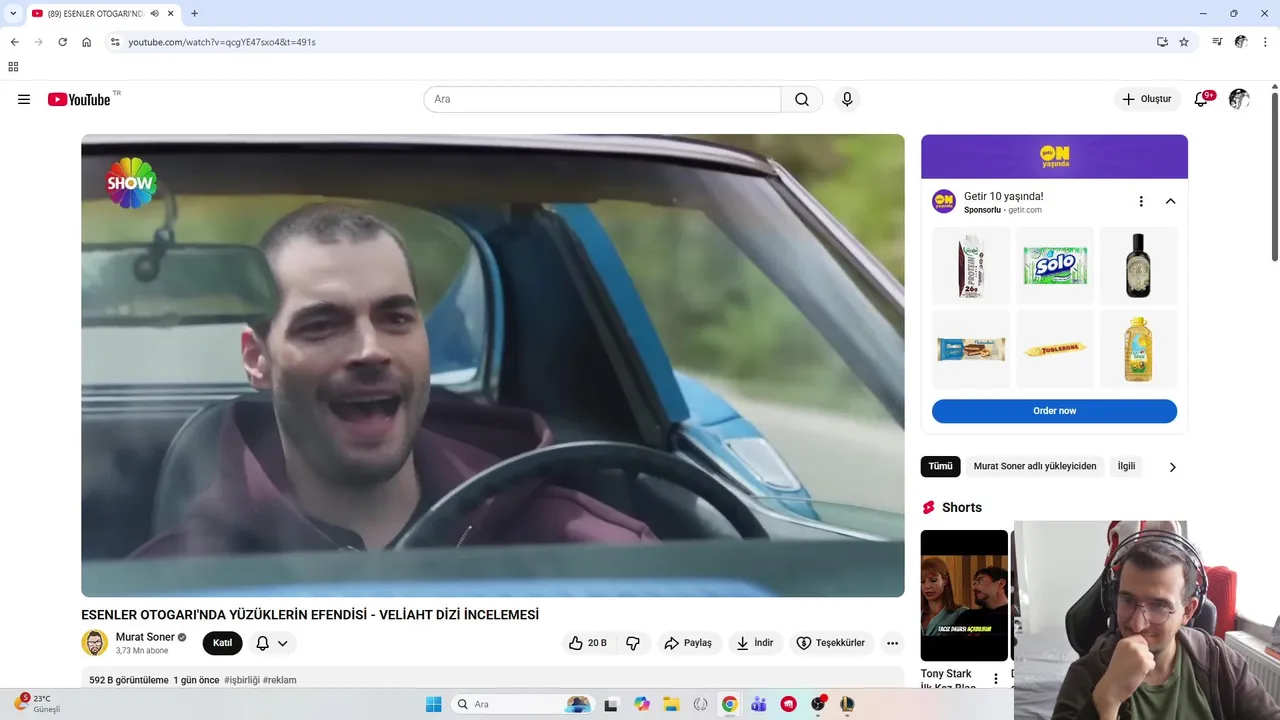Open the Protein milk product ad thumbnail
Viewport: 1280px width, 720px height.
pyautogui.click(x=971, y=266)
